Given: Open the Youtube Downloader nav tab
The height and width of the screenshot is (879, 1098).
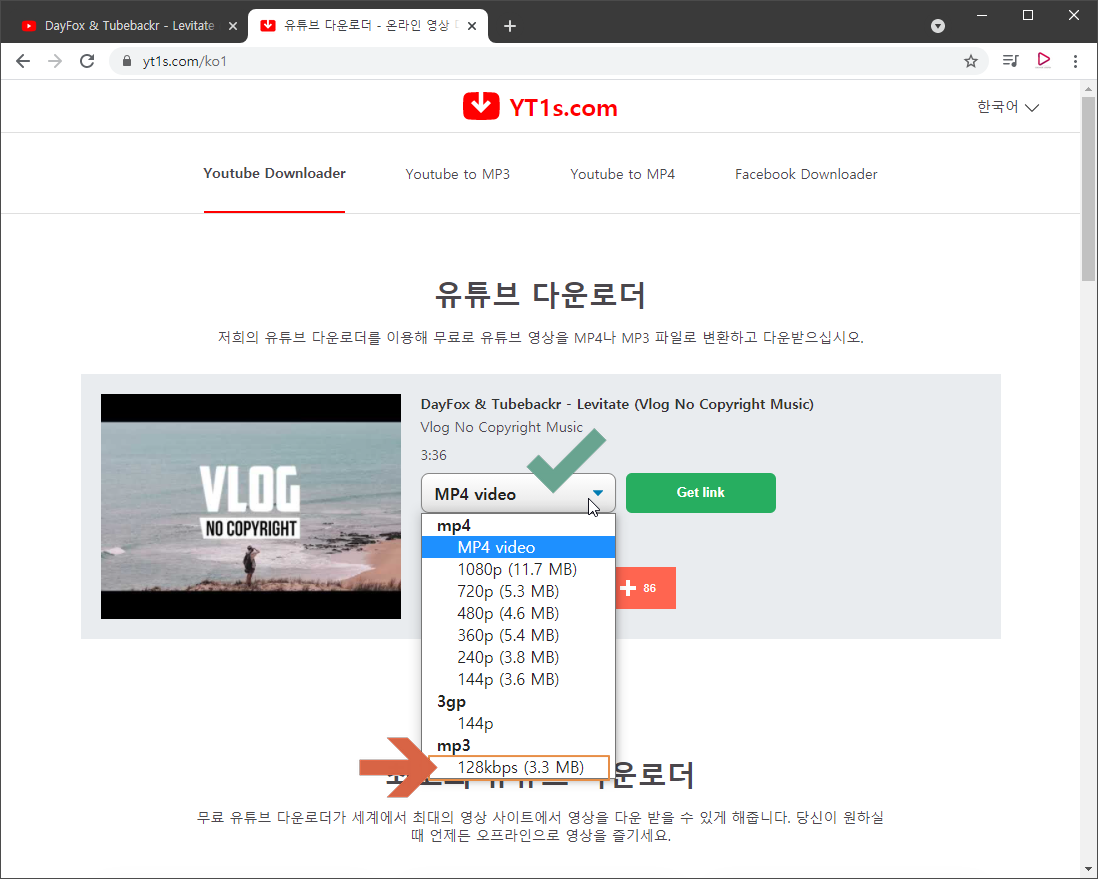Looking at the screenshot, I should pos(274,173).
